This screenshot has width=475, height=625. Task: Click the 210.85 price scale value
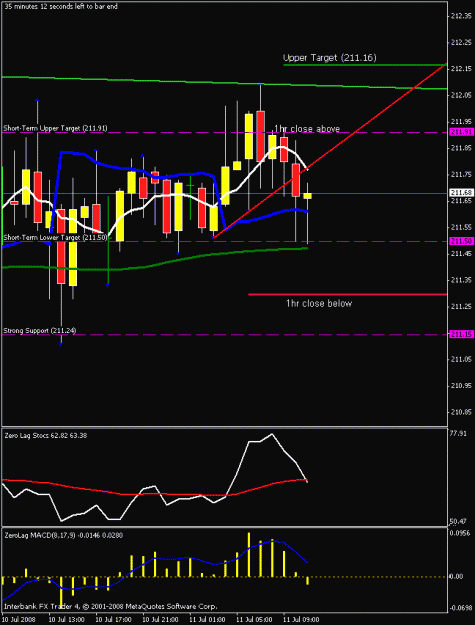pos(463,412)
